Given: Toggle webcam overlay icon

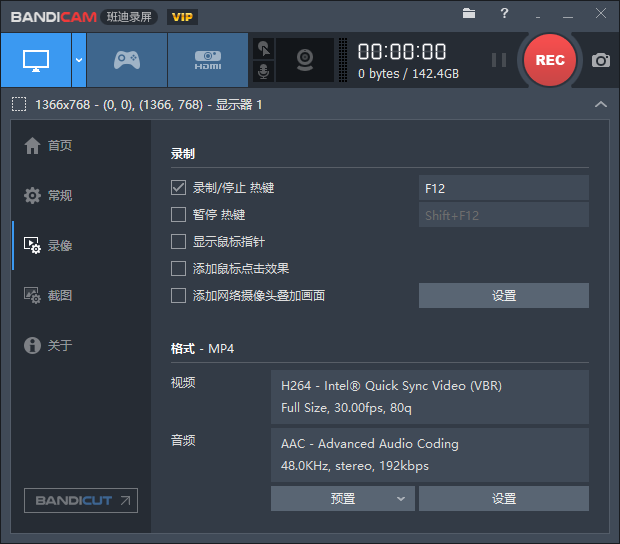Looking at the screenshot, I should click(305, 60).
